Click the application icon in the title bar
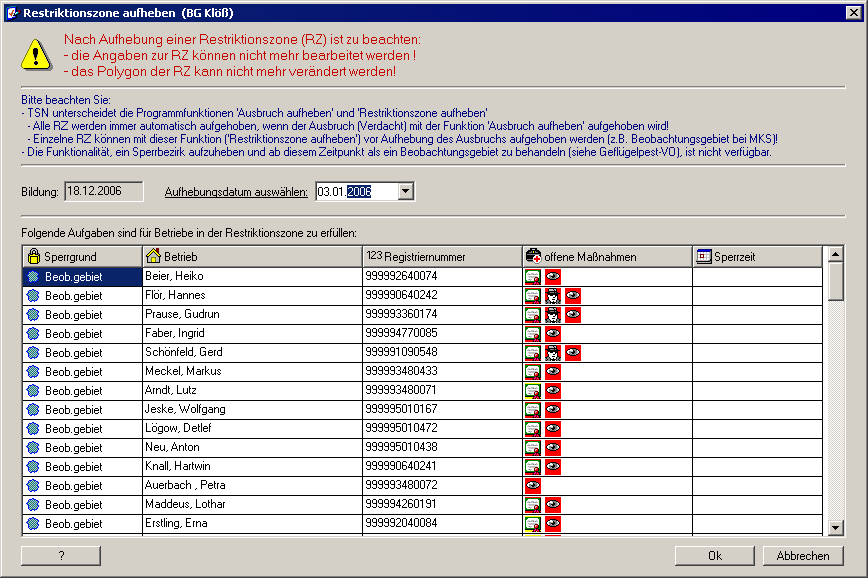Image resolution: width=868 pixels, height=578 pixels. [x=13, y=13]
